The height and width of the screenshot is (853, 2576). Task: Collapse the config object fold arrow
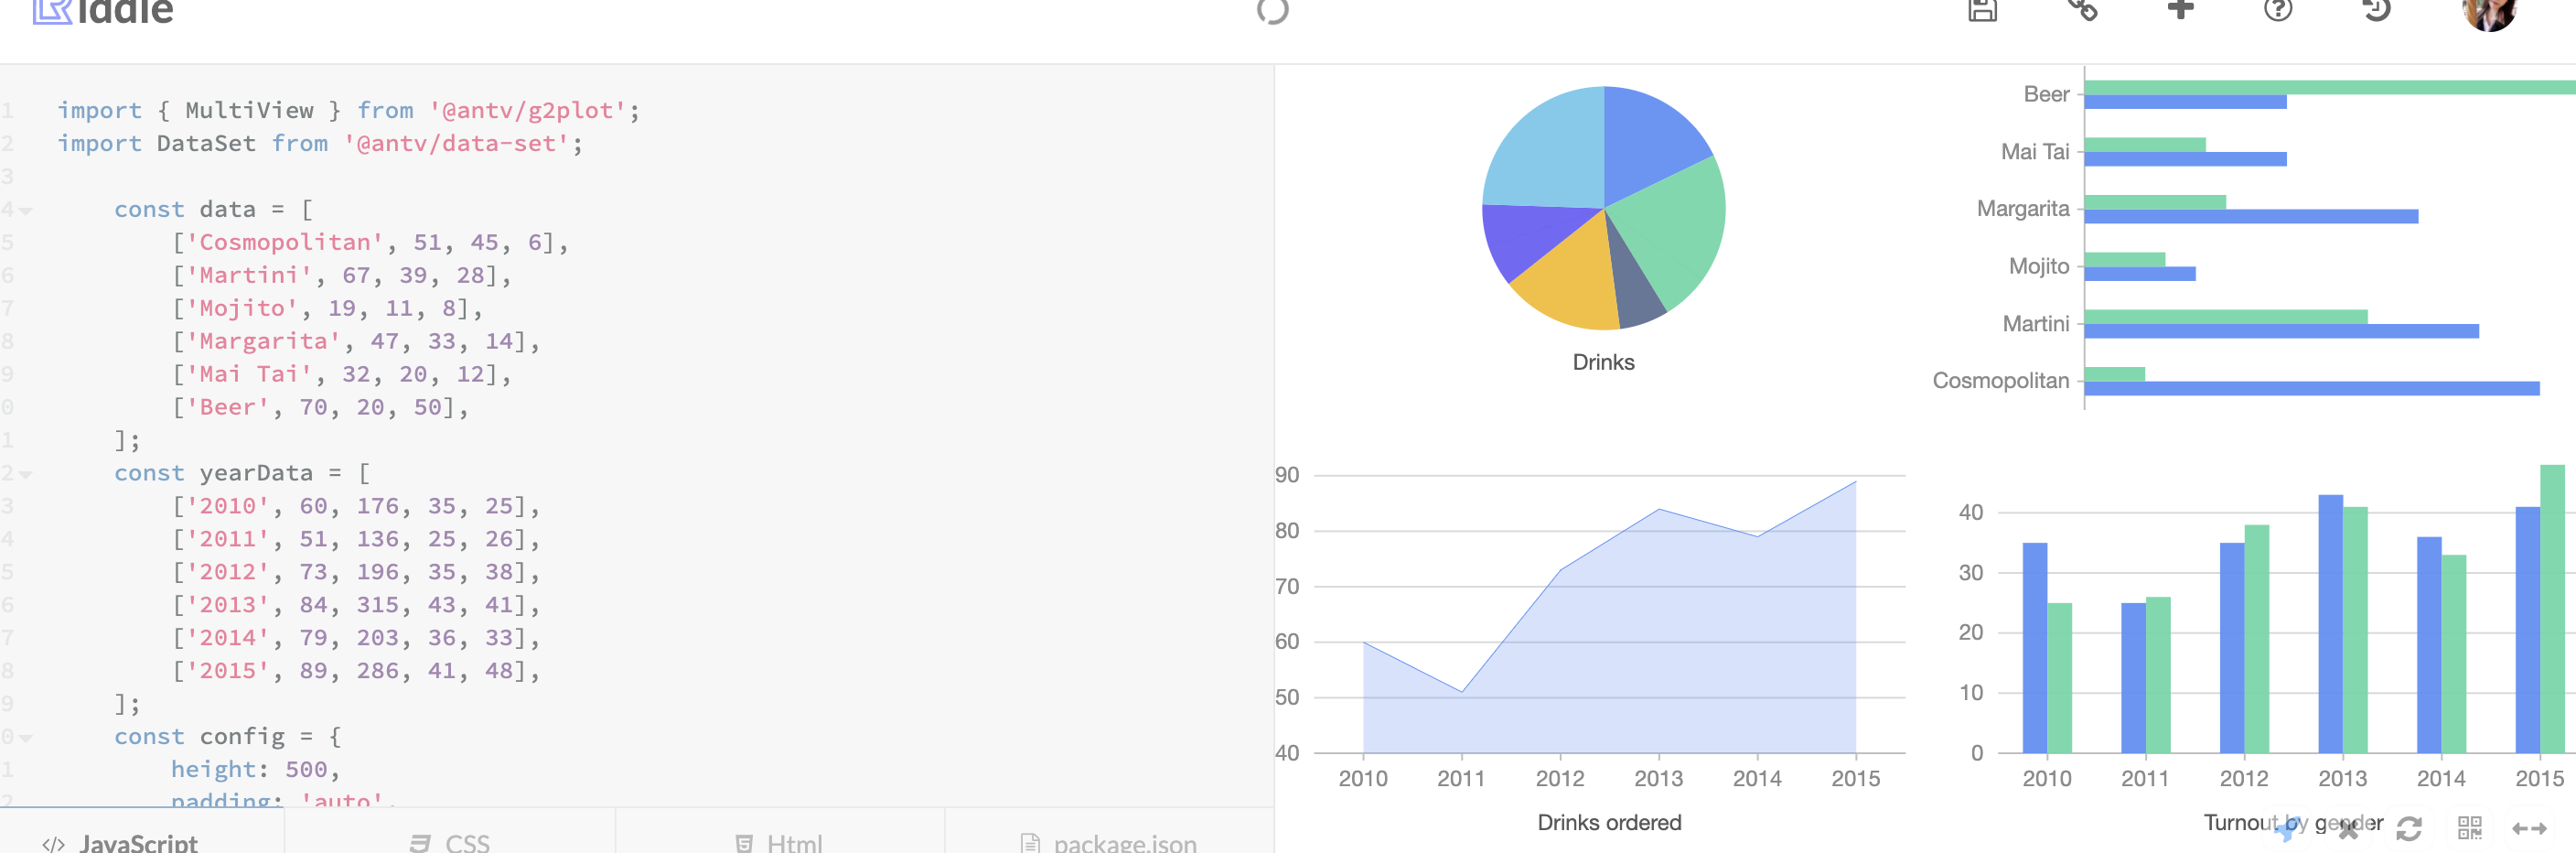coord(26,738)
